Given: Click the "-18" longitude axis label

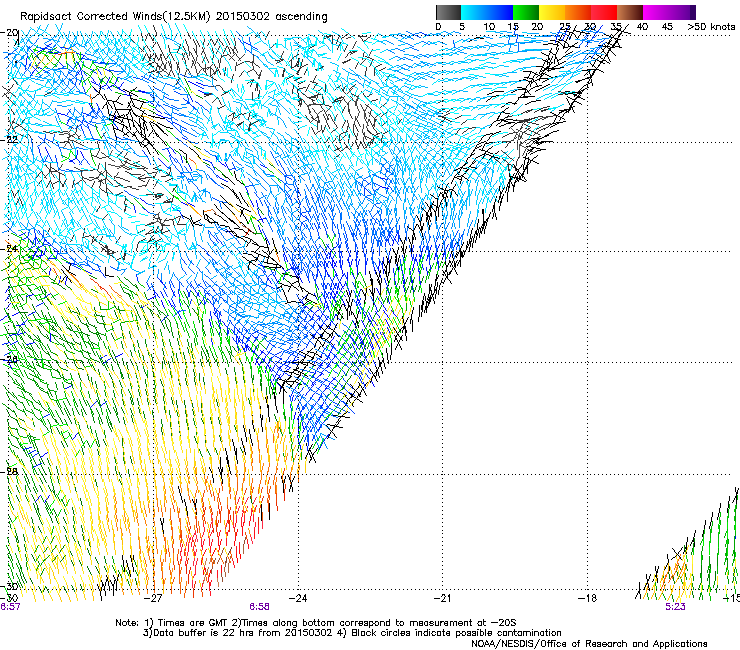Looking at the screenshot, I should [x=587, y=599].
